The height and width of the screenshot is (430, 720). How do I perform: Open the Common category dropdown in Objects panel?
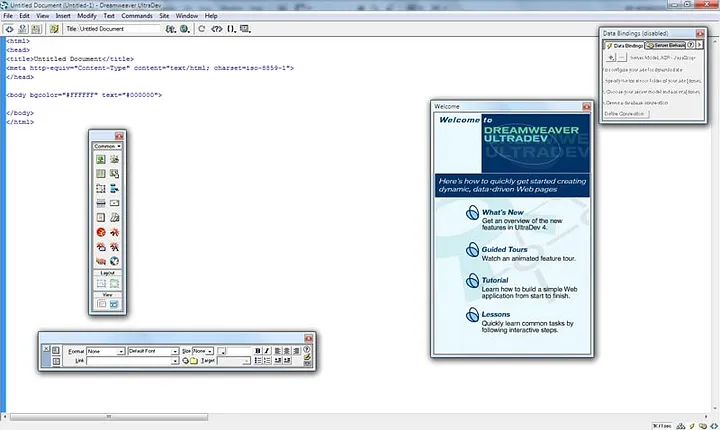point(107,147)
